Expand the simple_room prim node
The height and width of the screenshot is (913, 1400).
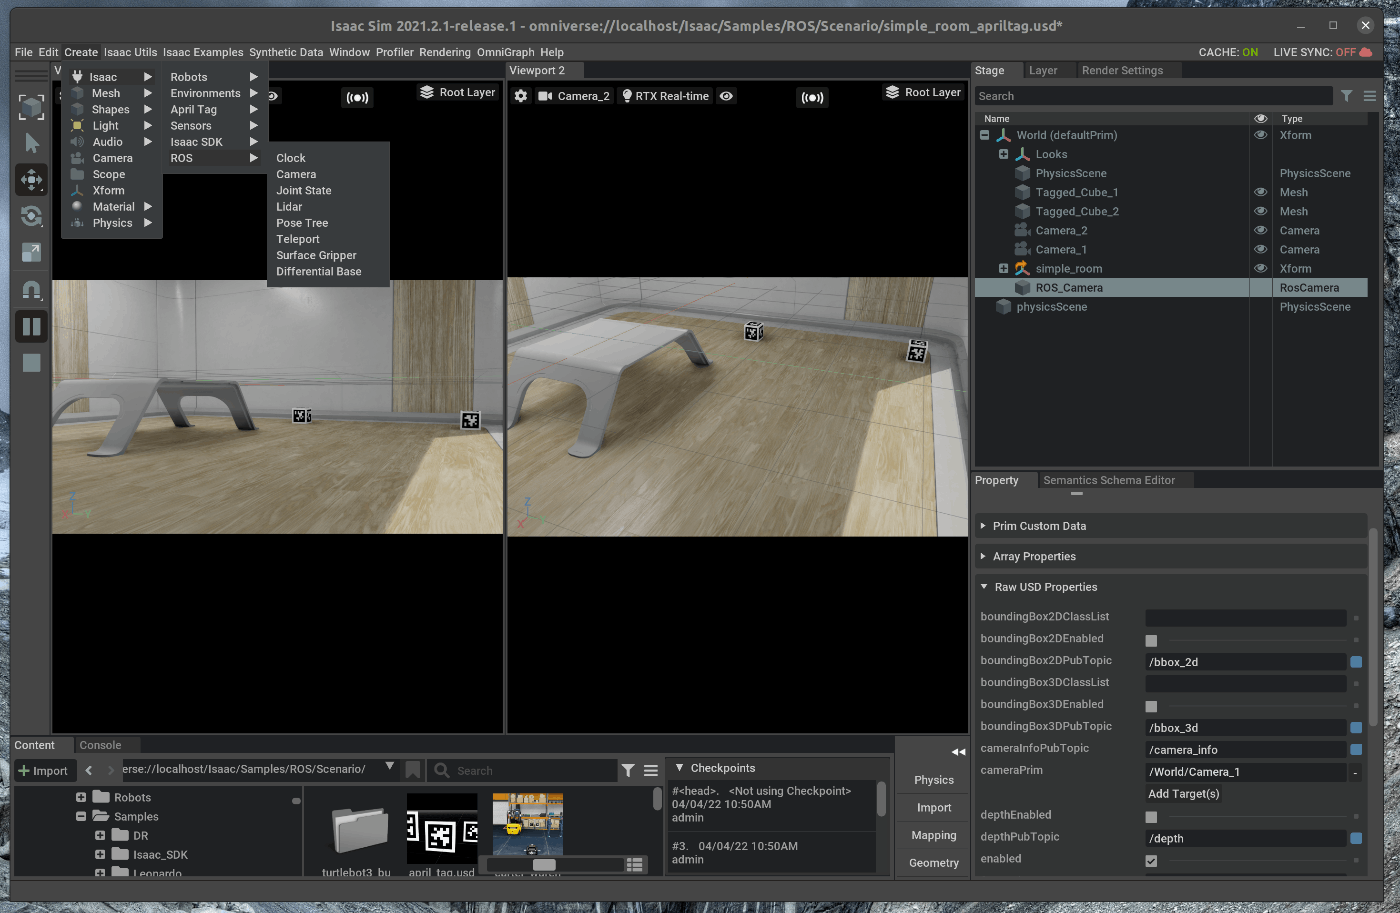tap(1003, 268)
